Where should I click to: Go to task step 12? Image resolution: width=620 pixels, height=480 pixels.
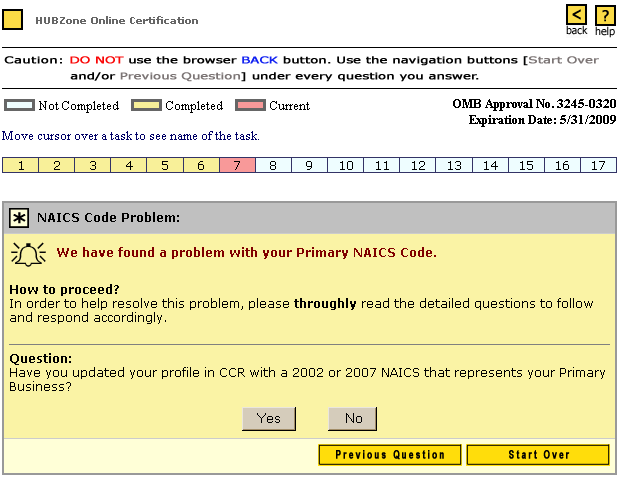pos(418,166)
